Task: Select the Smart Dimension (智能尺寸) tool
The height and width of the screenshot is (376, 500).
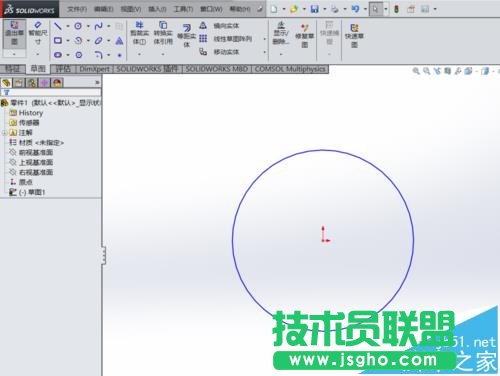Action: tap(38, 33)
